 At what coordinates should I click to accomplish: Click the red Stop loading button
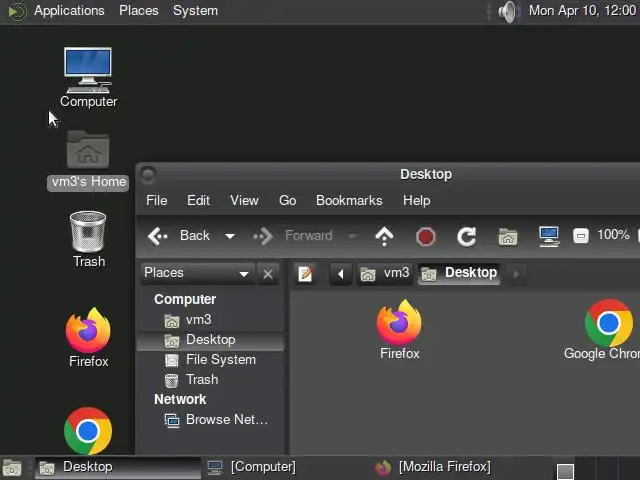(x=425, y=236)
